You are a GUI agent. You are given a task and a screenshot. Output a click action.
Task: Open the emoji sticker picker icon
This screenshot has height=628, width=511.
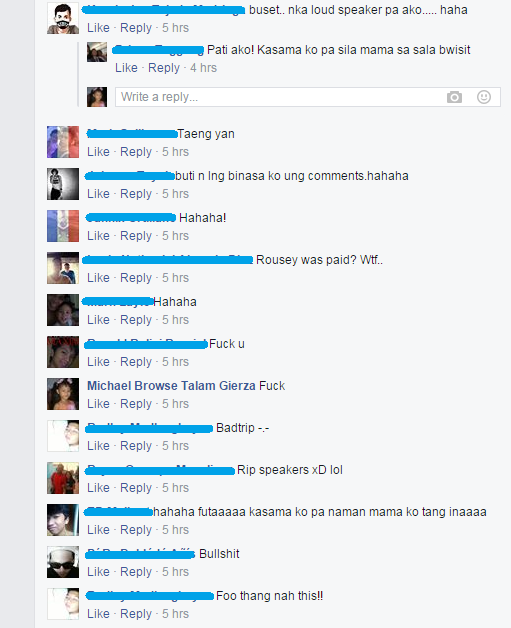(484, 97)
